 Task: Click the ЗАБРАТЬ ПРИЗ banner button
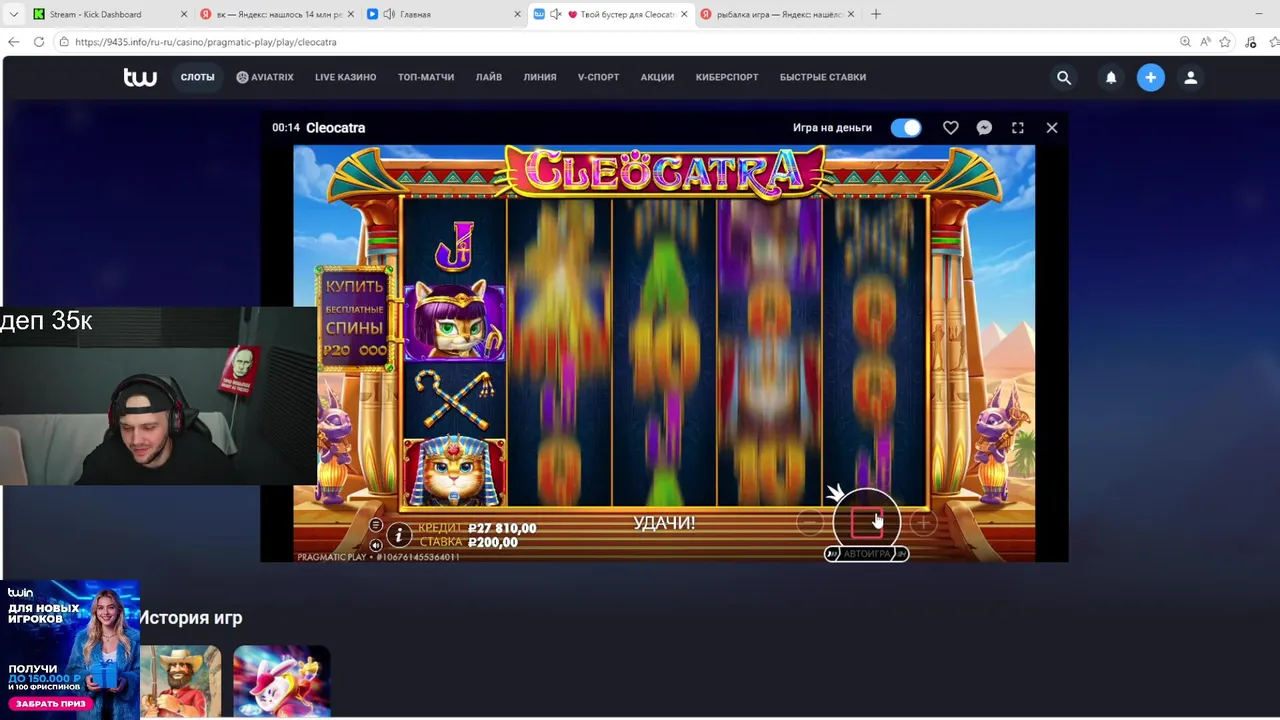click(x=49, y=703)
